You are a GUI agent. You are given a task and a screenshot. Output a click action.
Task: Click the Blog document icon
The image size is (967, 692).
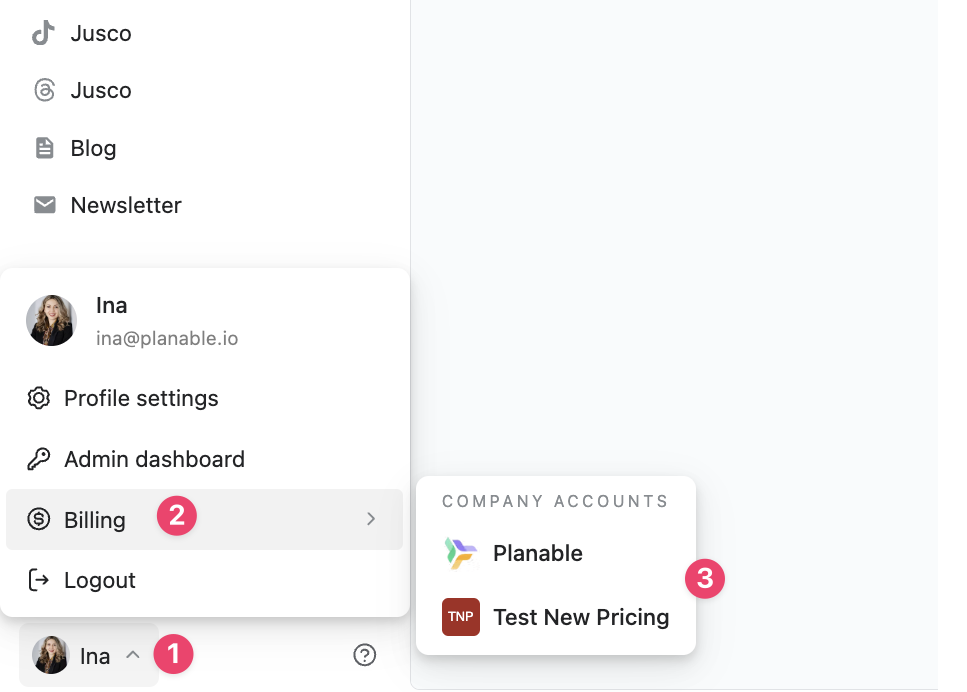[x=44, y=148]
